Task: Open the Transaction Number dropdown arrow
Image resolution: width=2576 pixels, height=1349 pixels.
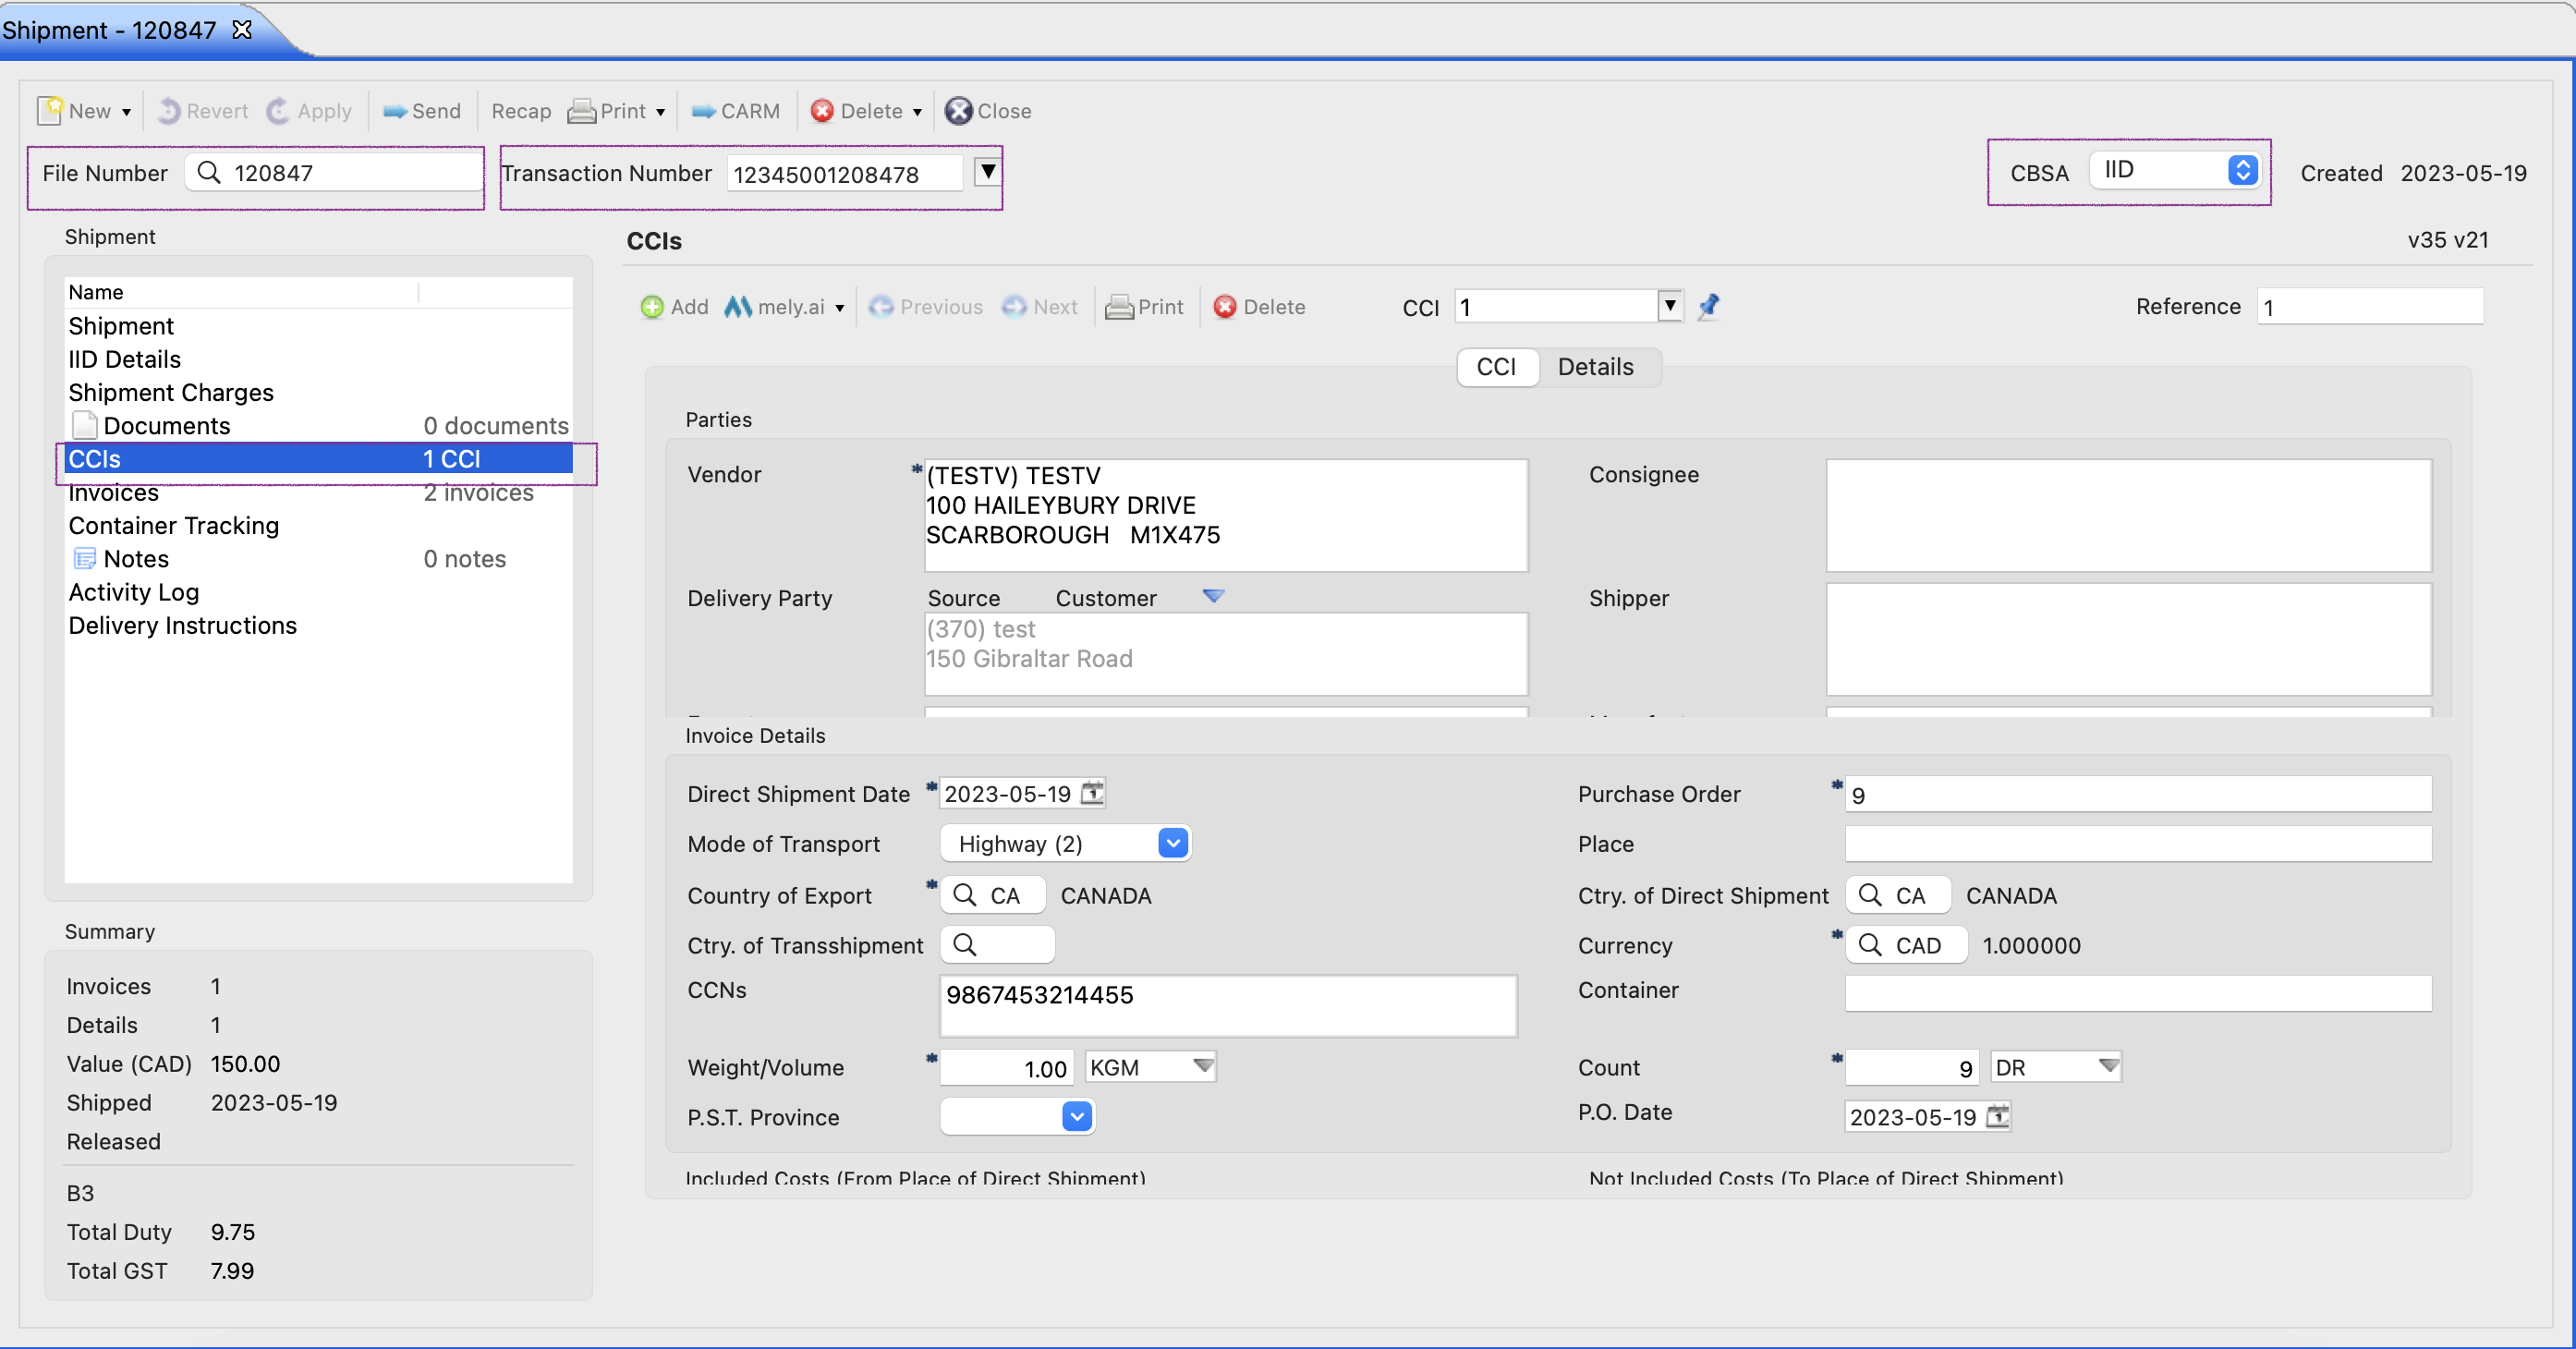Action: tap(988, 172)
